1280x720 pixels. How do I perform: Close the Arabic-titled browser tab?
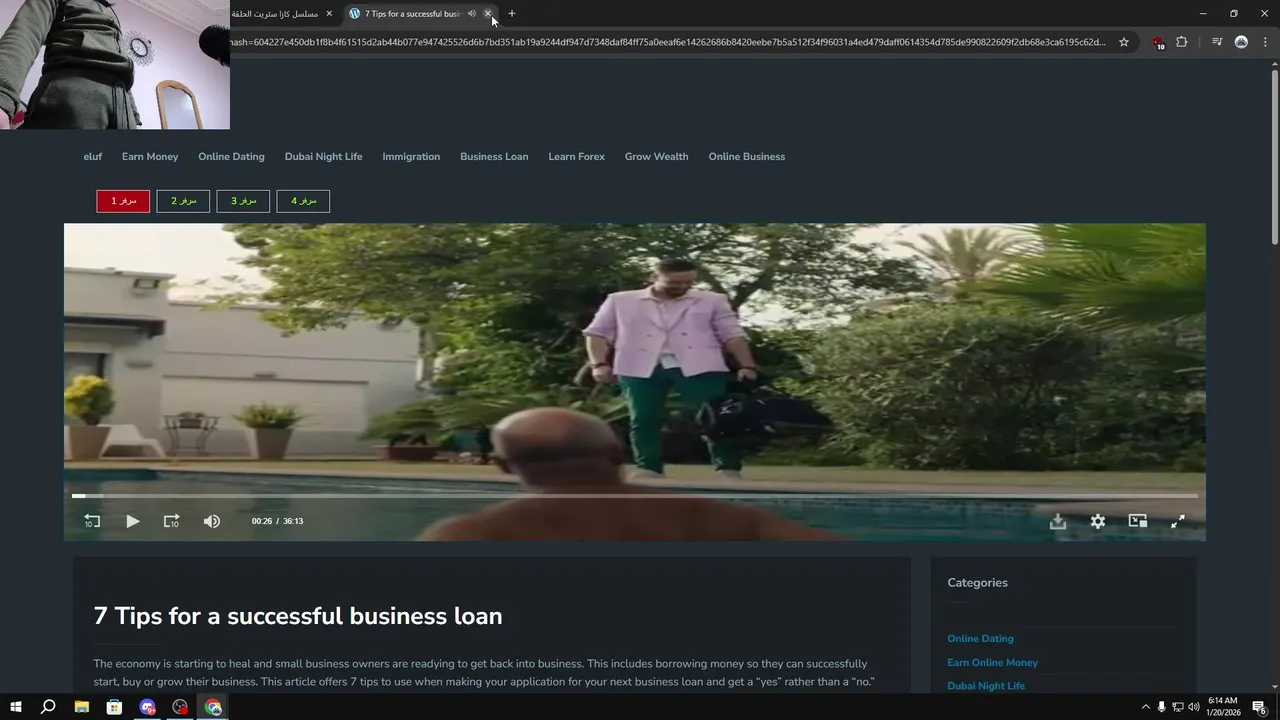pos(329,14)
